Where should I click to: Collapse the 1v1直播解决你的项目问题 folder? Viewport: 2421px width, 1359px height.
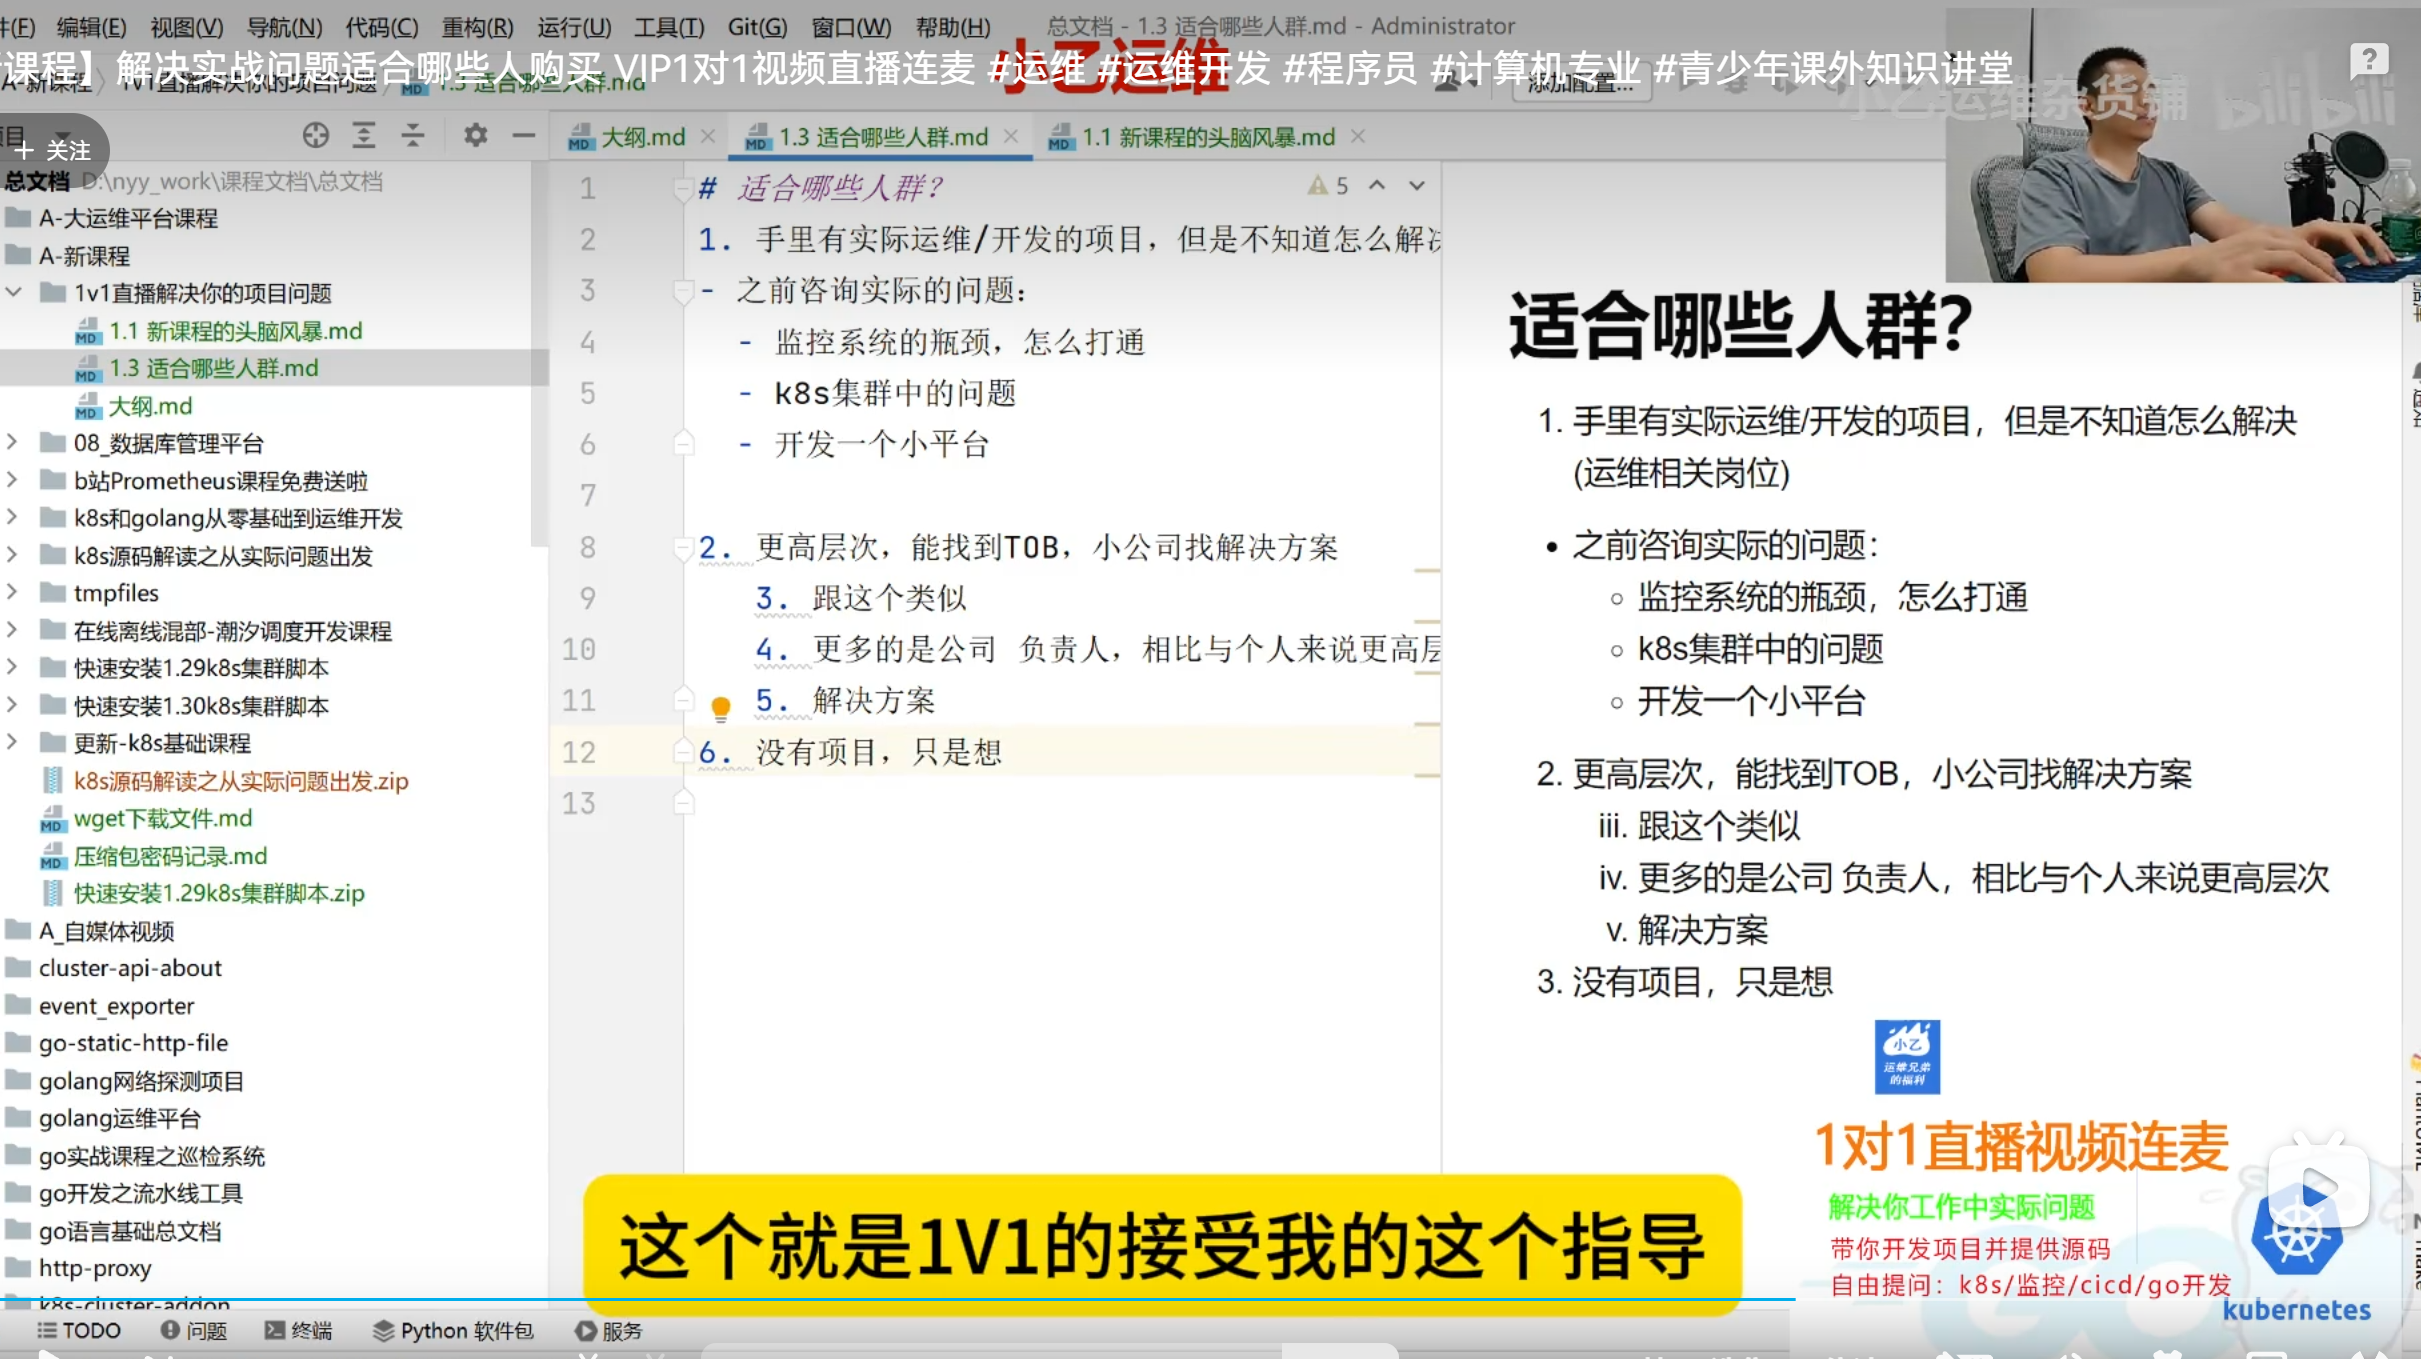pyautogui.click(x=15, y=293)
